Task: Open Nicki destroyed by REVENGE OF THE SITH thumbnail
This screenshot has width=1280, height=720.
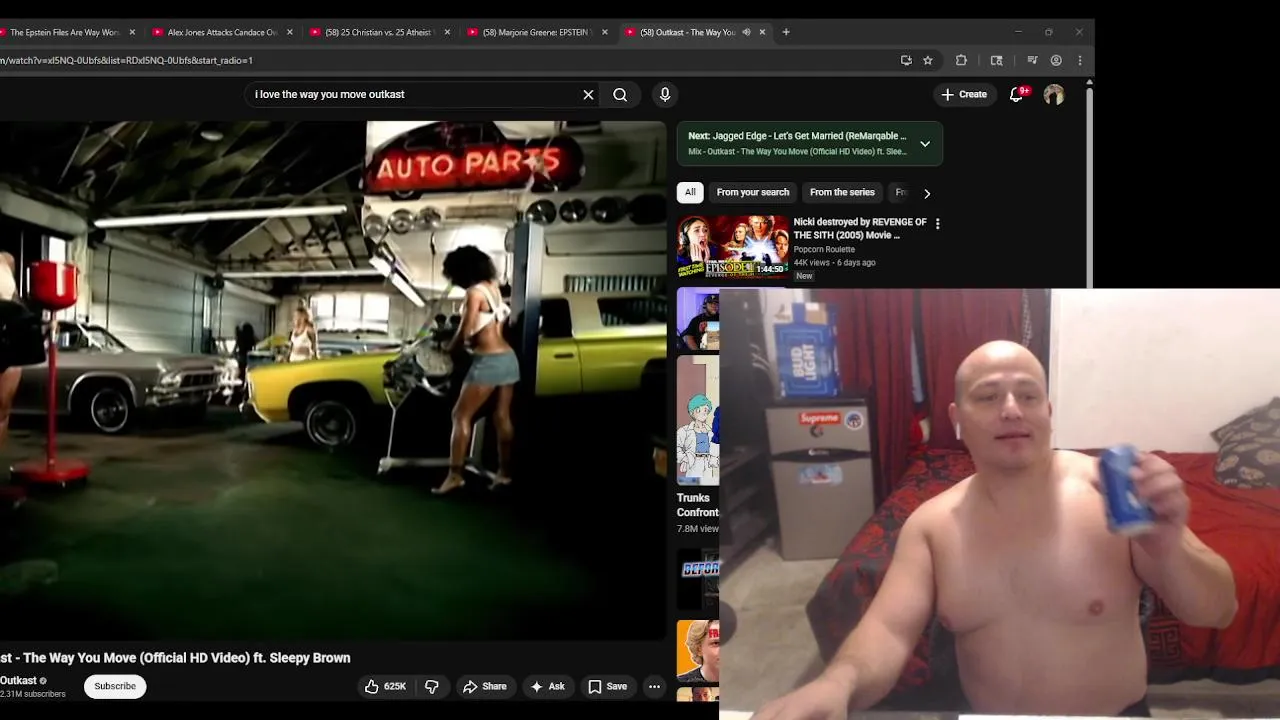Action: coord(732,247)
